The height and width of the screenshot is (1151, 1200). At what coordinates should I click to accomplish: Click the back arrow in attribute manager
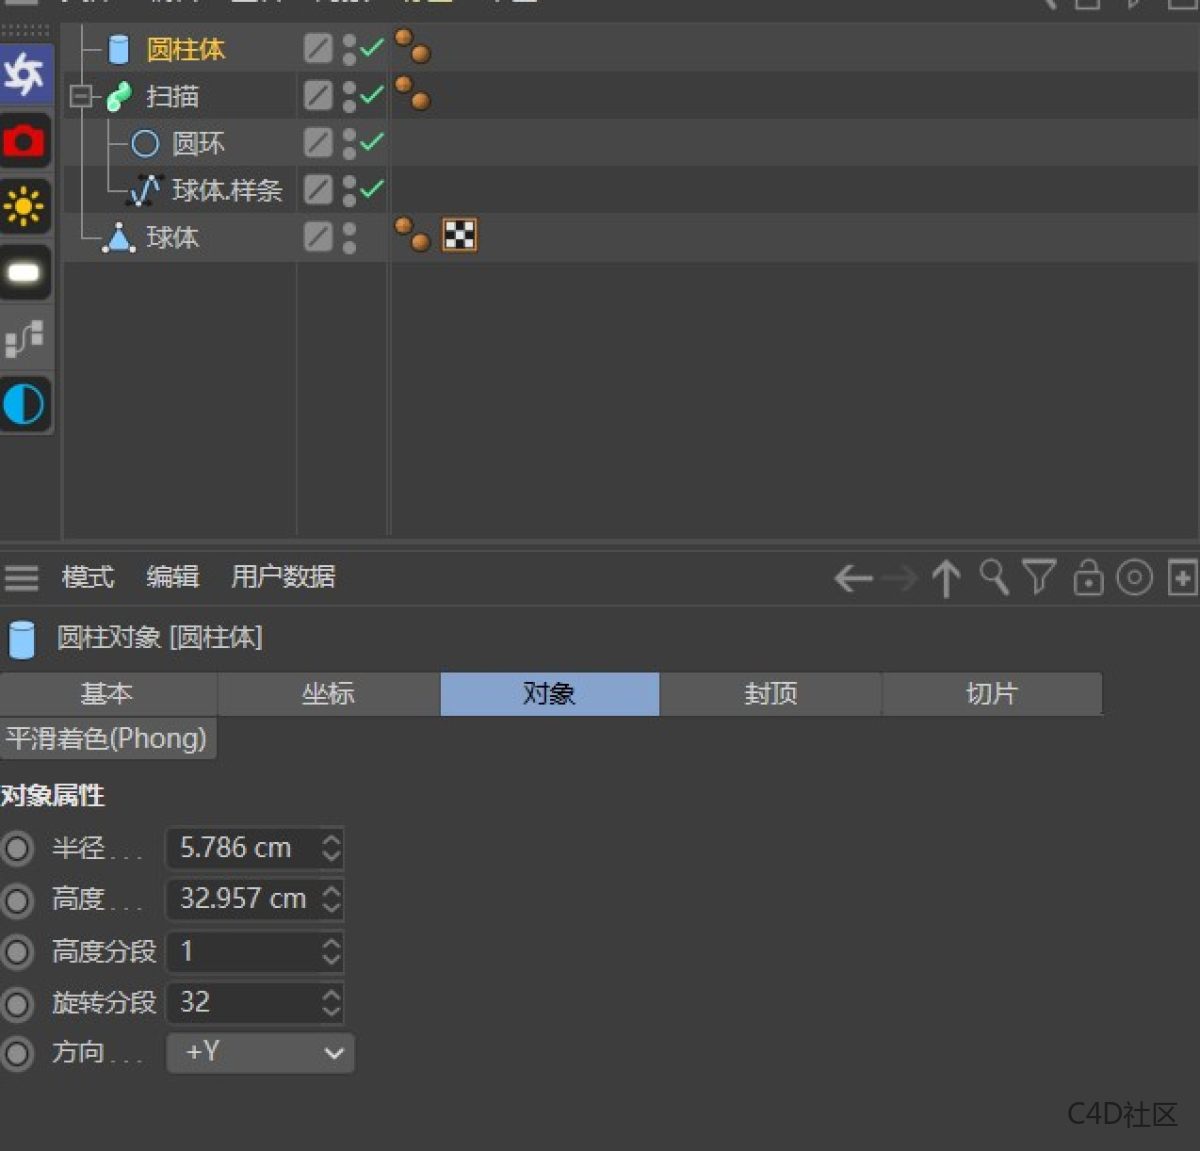(852, 578)
